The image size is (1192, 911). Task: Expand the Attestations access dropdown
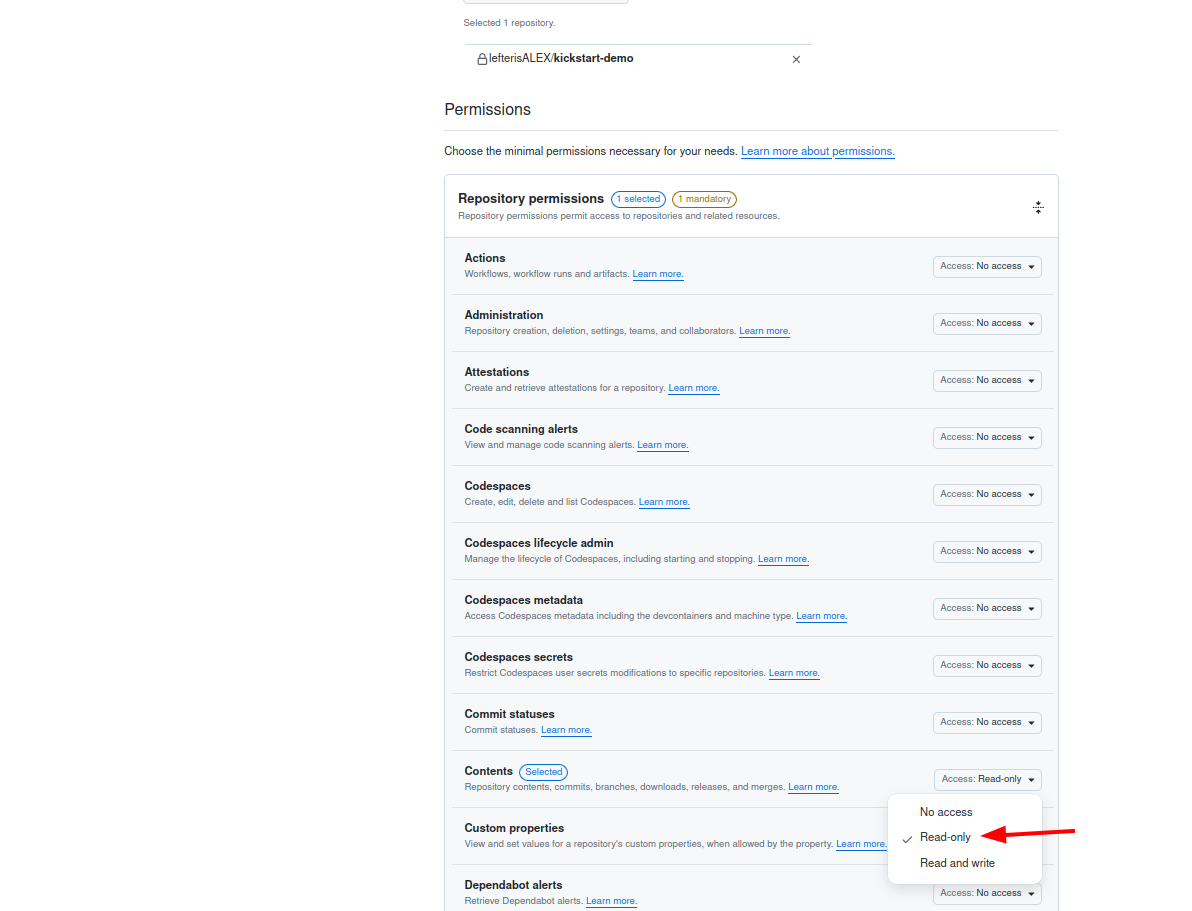987,381
